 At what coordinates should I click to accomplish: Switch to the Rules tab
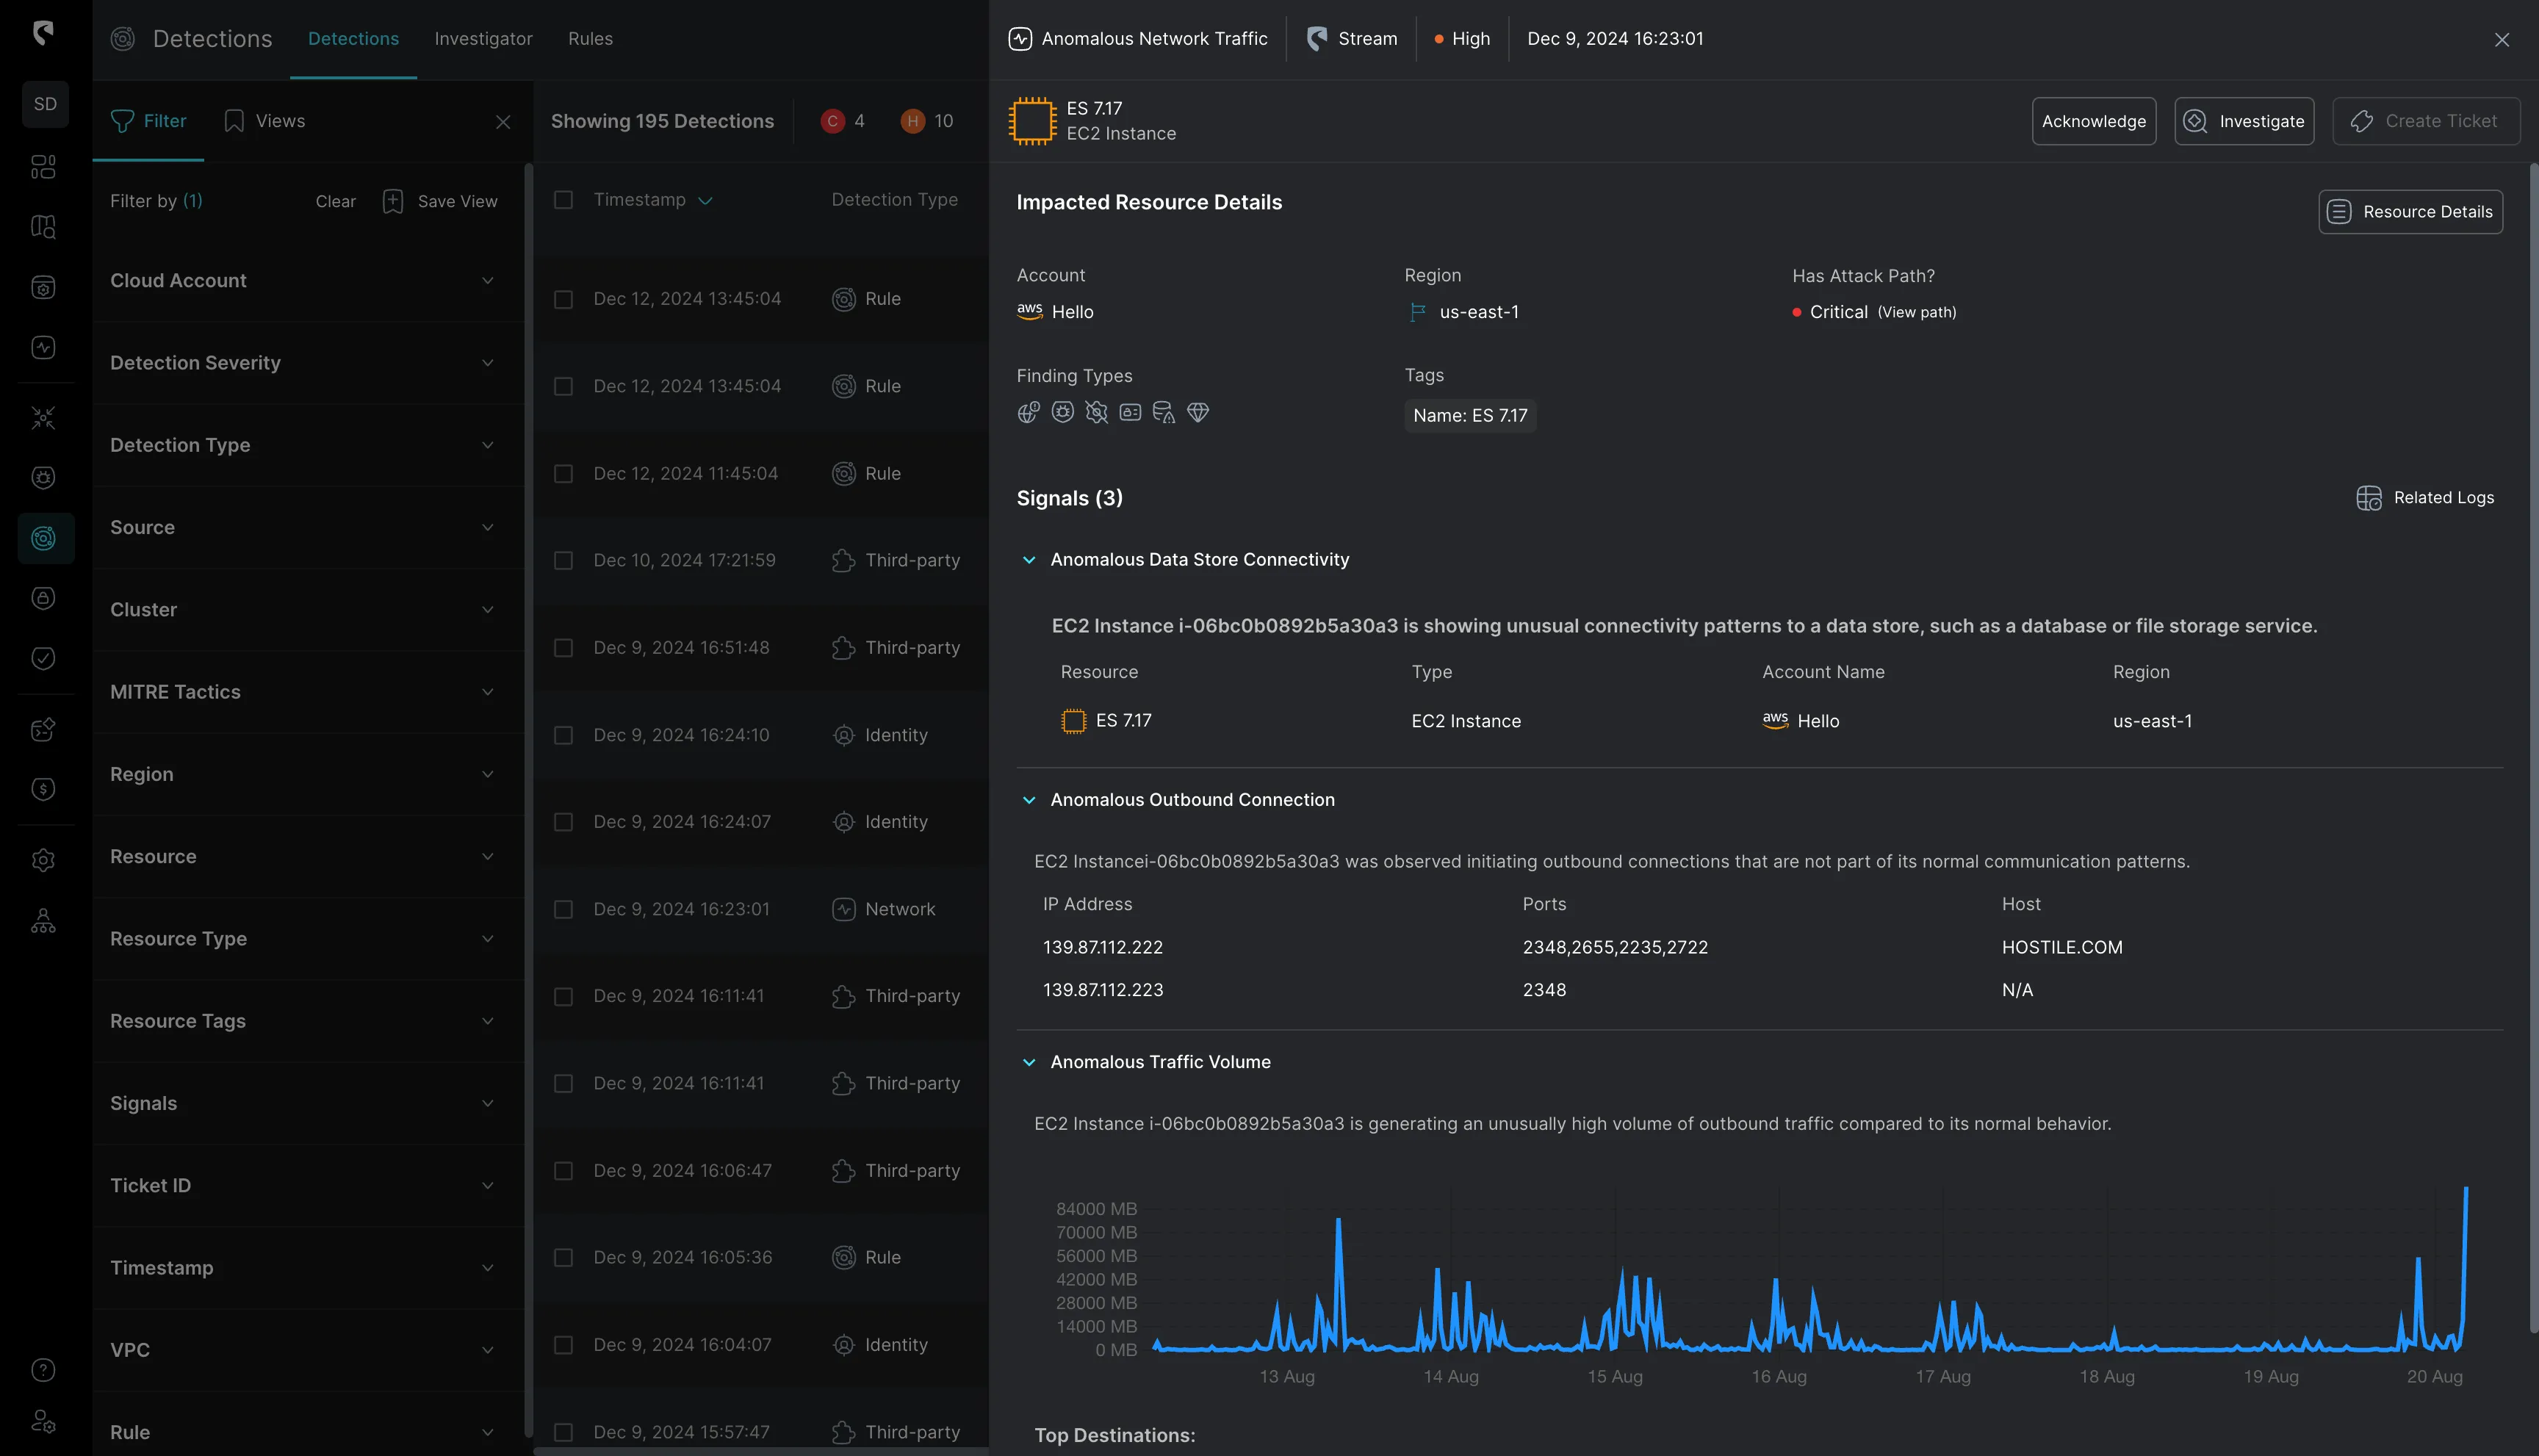pos(590,39)
